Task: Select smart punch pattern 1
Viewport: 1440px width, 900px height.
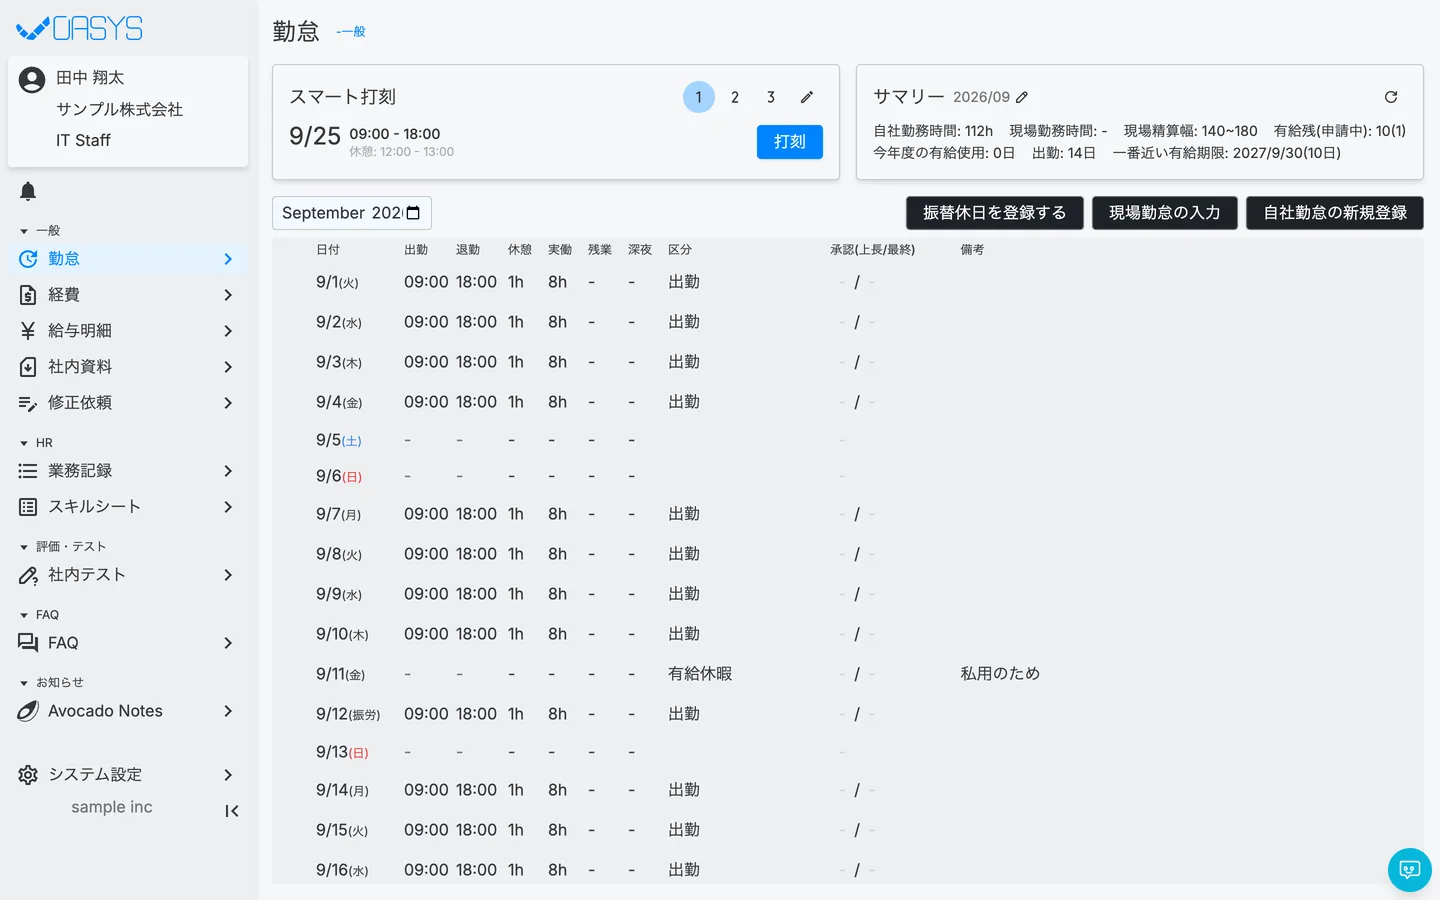Action: tap(699, 97)
